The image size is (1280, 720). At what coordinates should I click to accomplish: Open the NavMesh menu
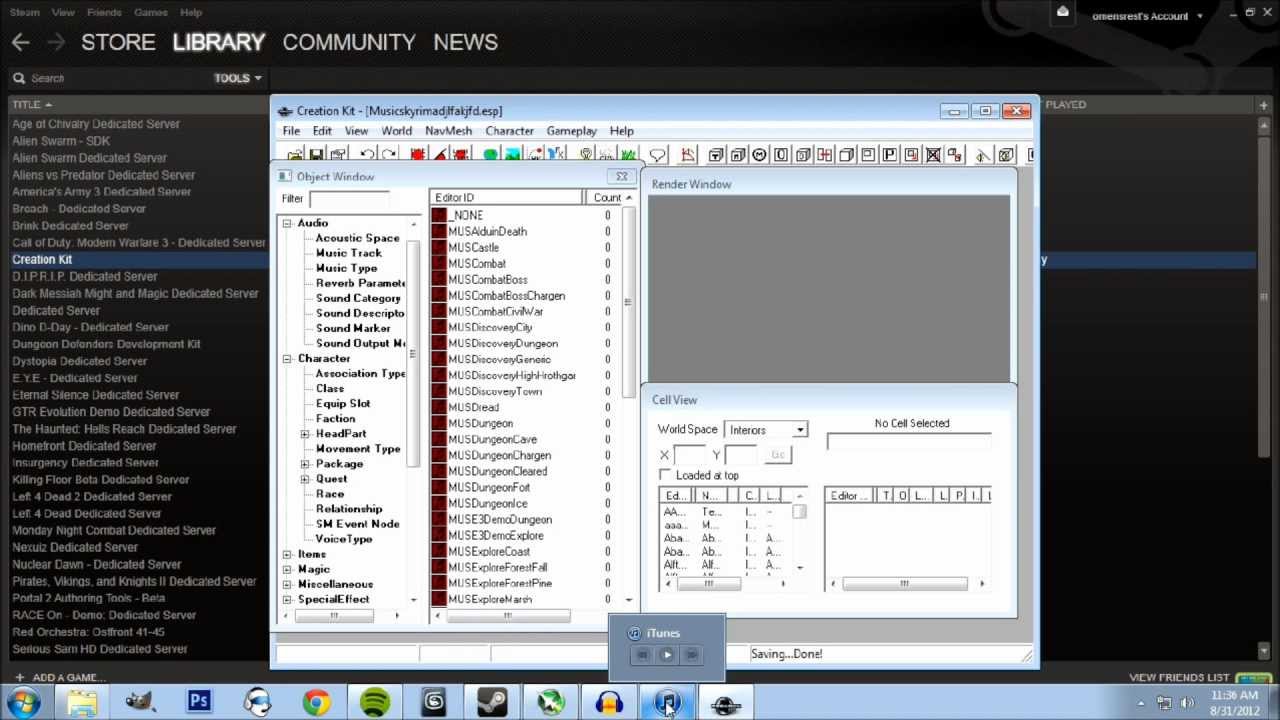coord(448,131)
